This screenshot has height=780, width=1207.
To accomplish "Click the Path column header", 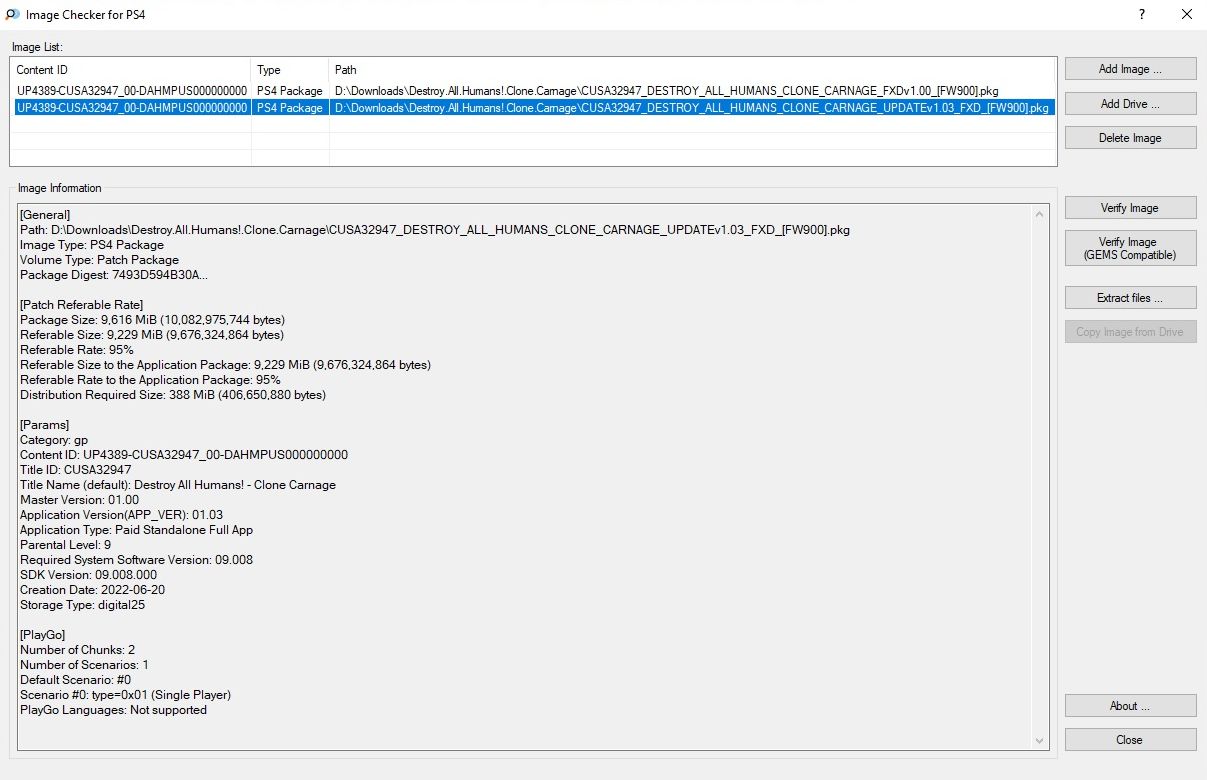I will click(x=692, y=70).
